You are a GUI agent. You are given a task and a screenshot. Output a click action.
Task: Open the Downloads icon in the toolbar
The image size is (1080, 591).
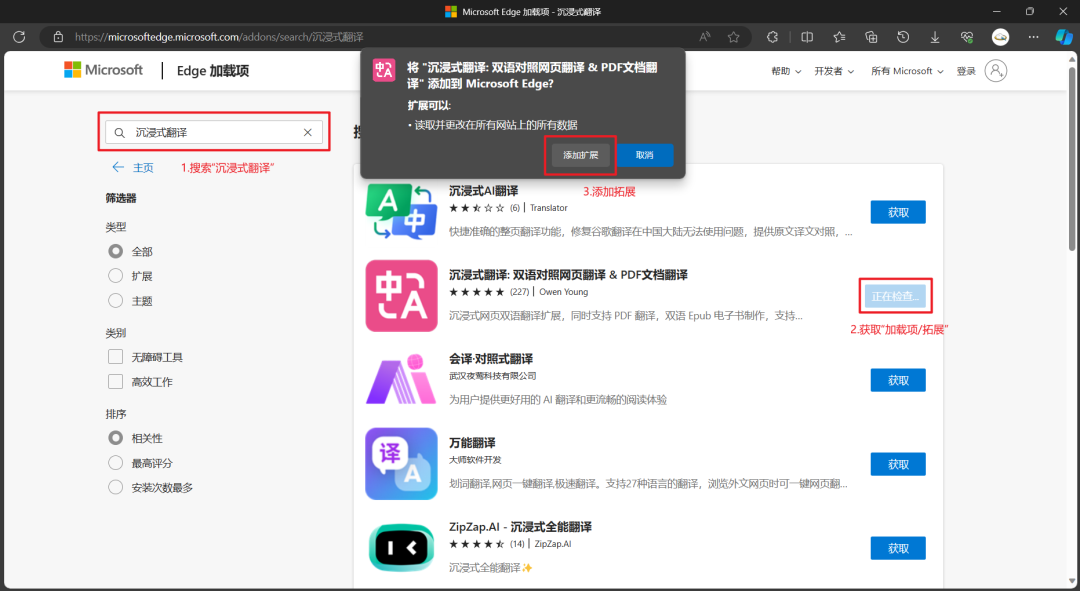pos(935,37)
